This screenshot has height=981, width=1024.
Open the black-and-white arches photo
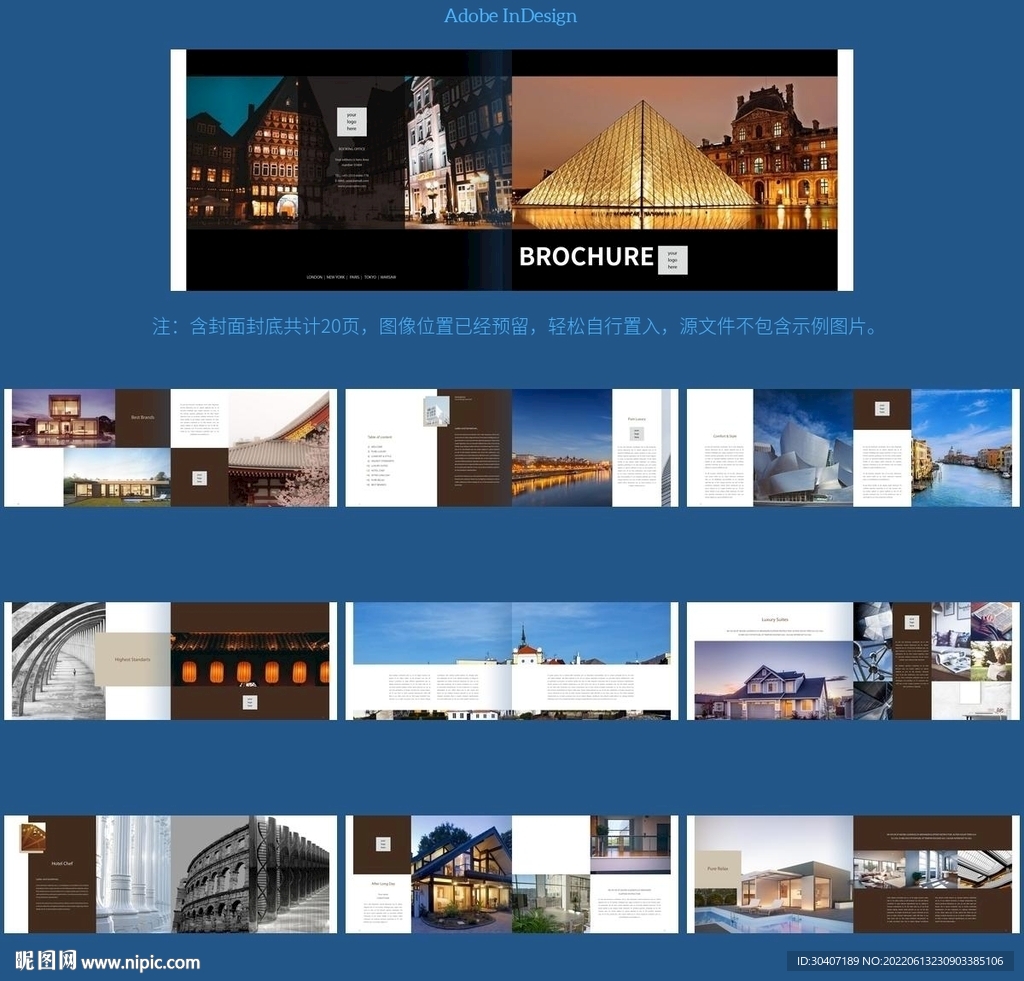click(58, 661)
